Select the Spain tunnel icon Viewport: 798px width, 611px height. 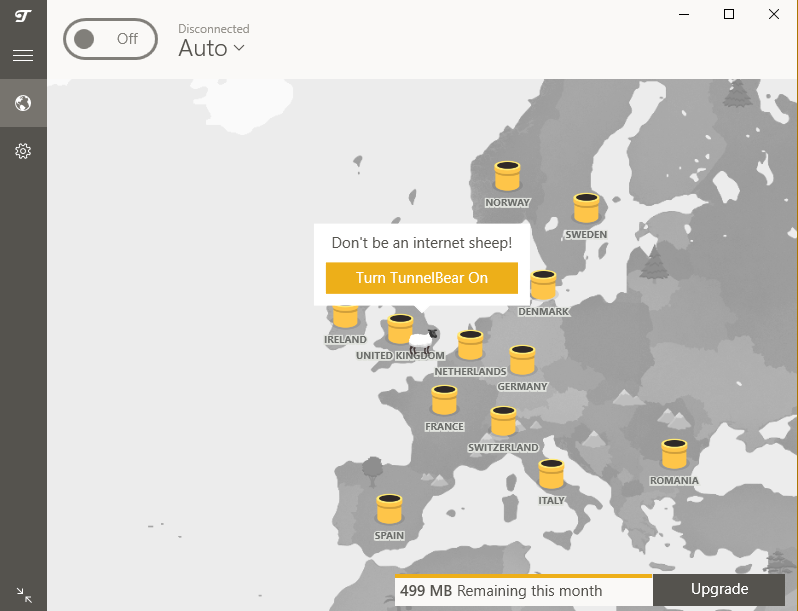(x=389, y=509)
